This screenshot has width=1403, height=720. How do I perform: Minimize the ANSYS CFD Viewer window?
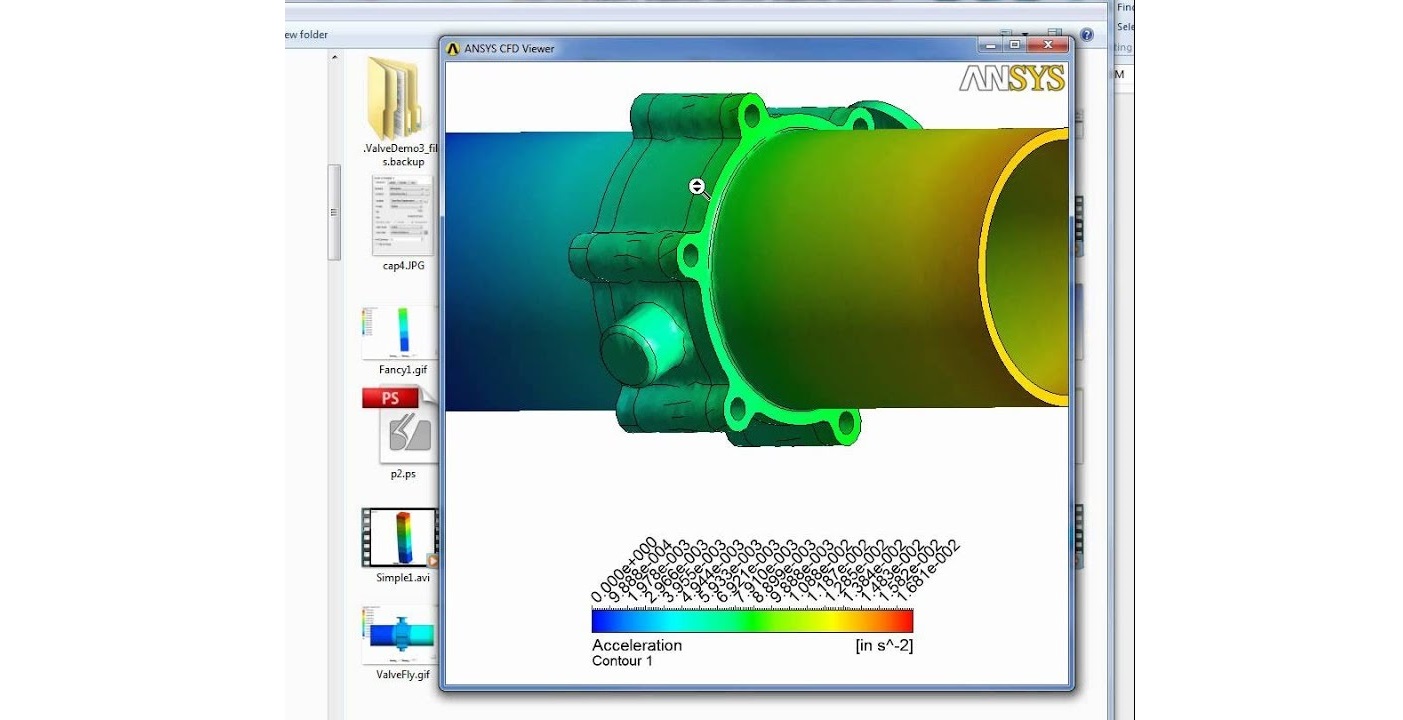[990, 45]
